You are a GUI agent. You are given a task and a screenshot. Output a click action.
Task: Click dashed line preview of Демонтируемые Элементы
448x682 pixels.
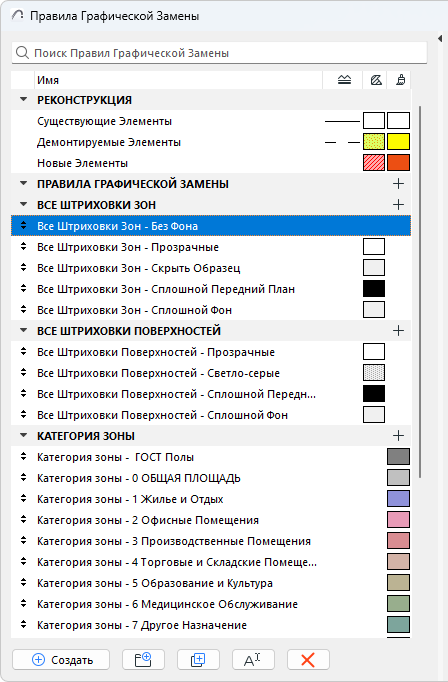(342, 142)
